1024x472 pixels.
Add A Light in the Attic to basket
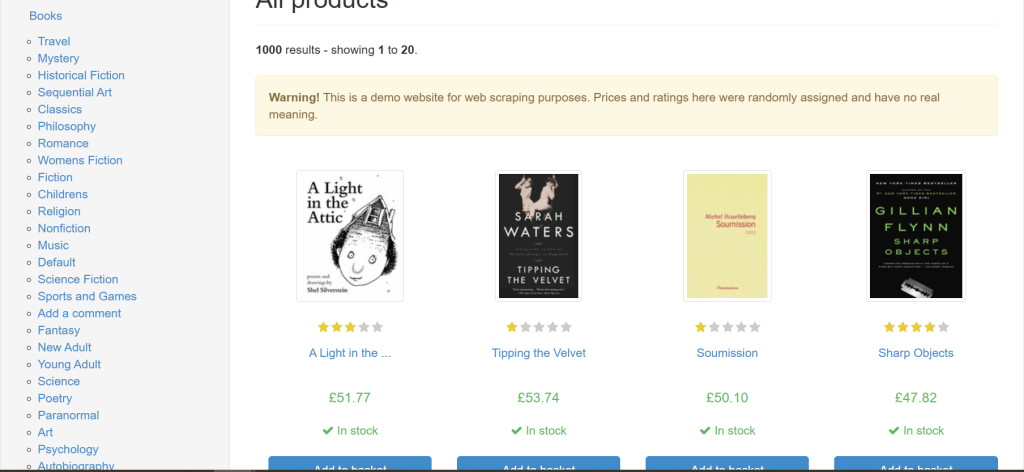(350, 465)
